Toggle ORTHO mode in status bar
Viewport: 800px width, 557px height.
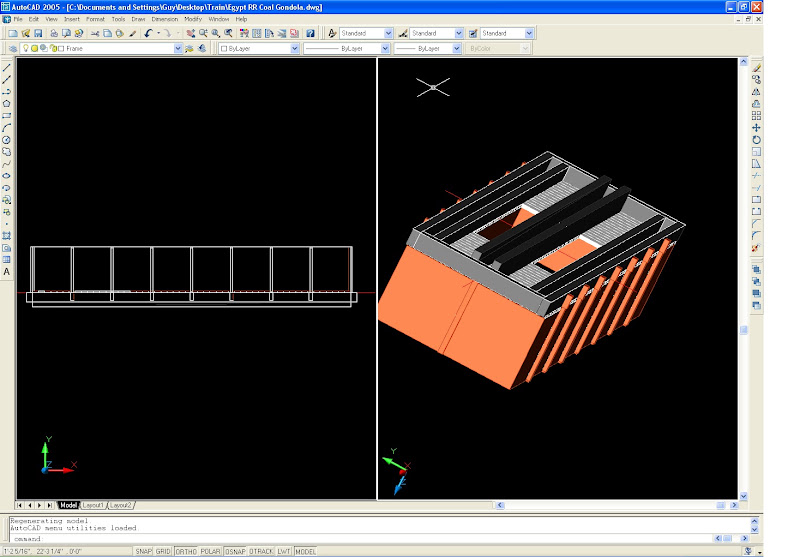point(186,551)
